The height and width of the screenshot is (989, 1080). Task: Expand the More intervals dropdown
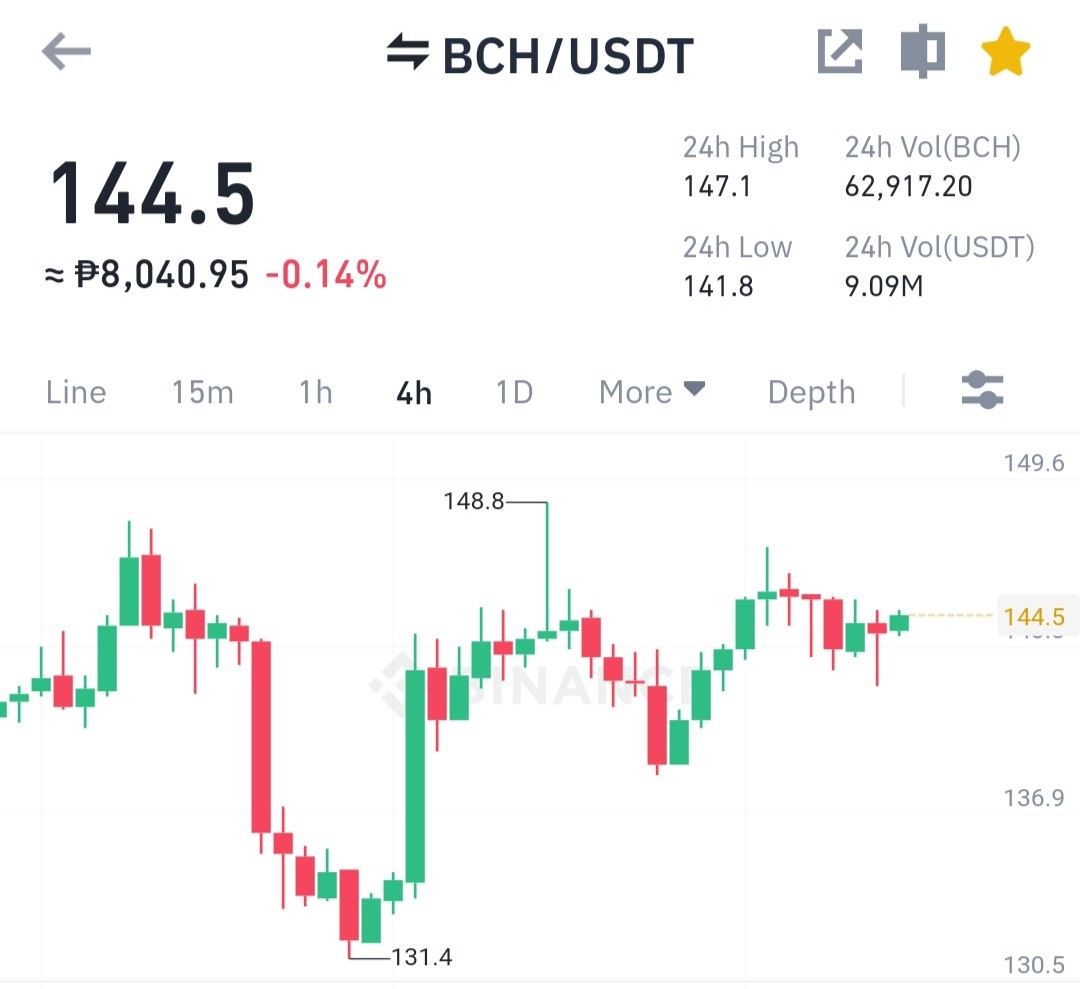652,392
